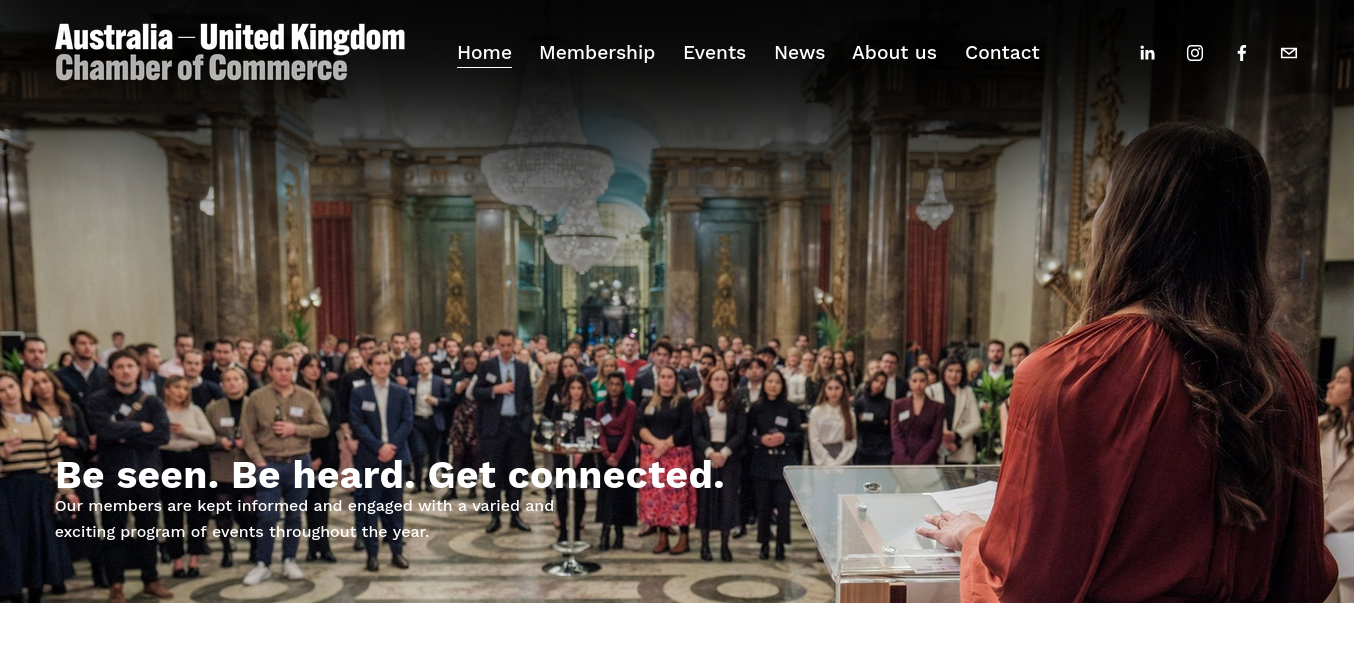1366x651 pixels.
Task: Visit the Facebook page icon
Action: coord(1242,53)
